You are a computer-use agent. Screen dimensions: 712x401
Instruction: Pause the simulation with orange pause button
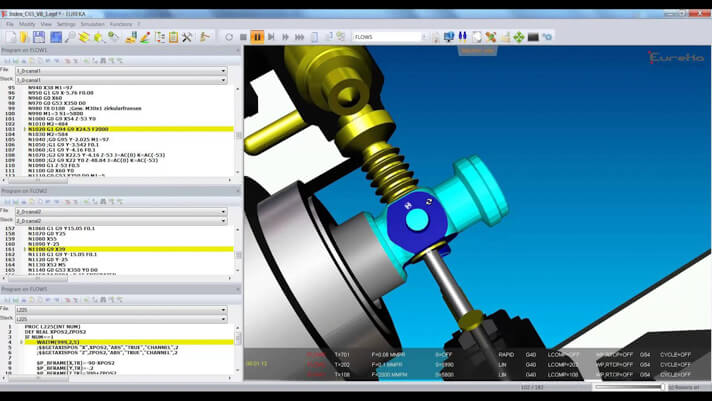pos(257,37)
